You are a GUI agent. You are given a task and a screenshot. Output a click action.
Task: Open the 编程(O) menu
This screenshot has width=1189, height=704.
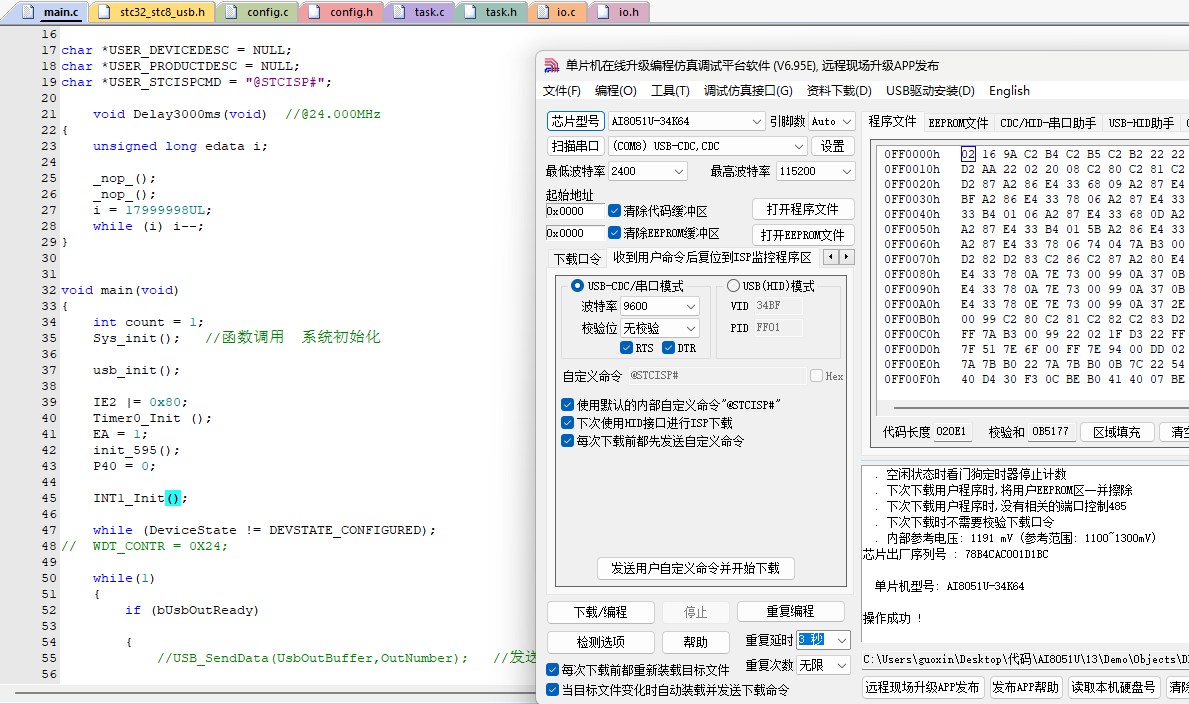click(615, 91)
